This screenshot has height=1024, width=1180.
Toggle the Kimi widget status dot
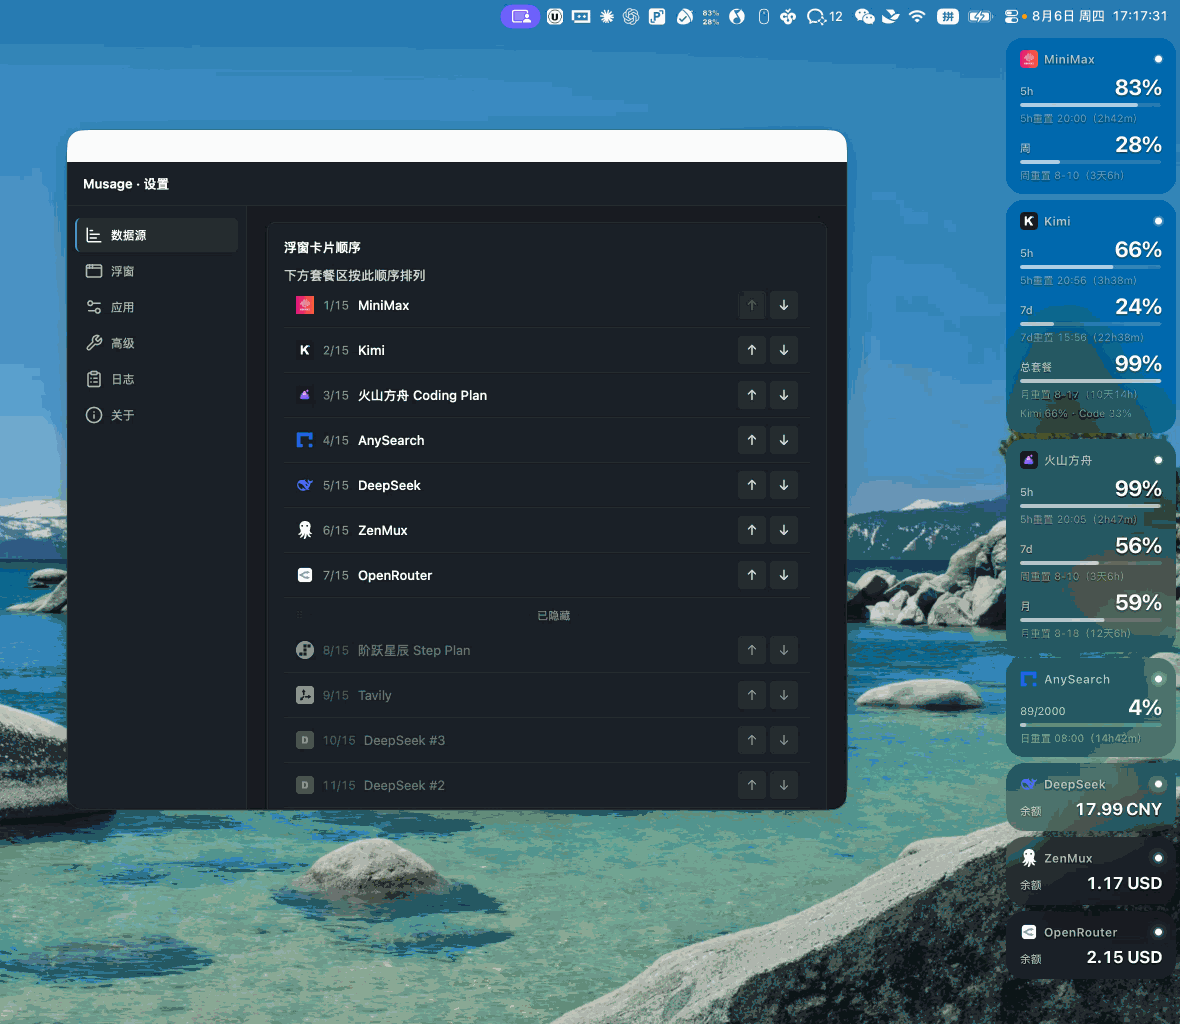point(1158,221)
